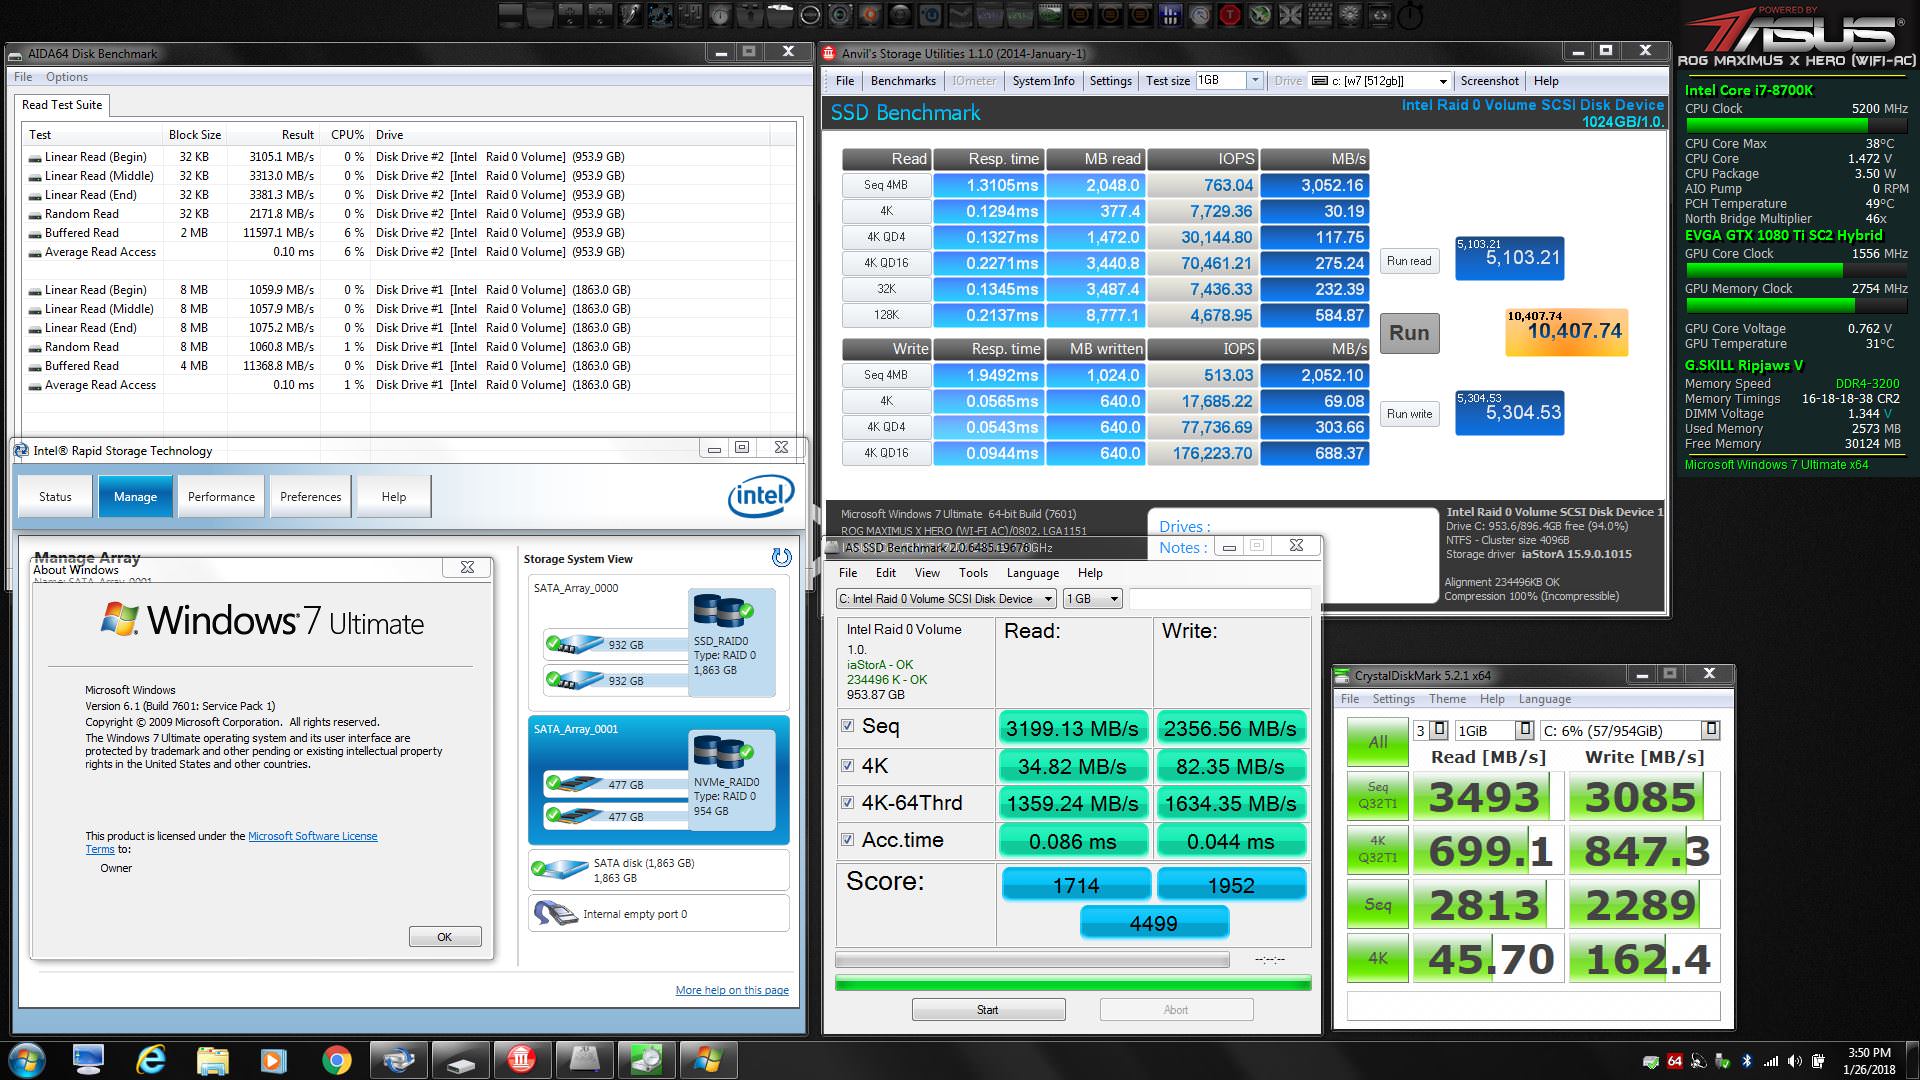Switch to the Status tab in Intel RST
The width and height of the screenshot is (1920, 1080).
(x=55, y=496)
